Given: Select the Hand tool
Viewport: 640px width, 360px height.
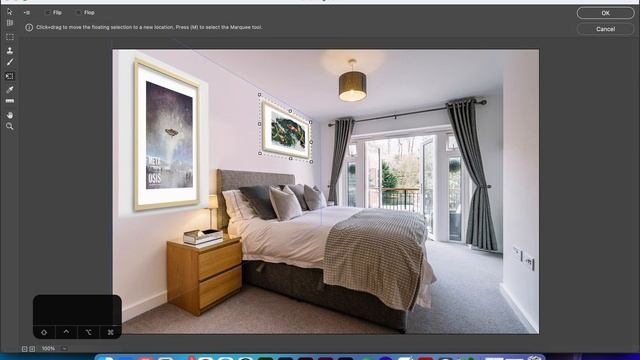Looking at the screenshot, I should (9, 115).
